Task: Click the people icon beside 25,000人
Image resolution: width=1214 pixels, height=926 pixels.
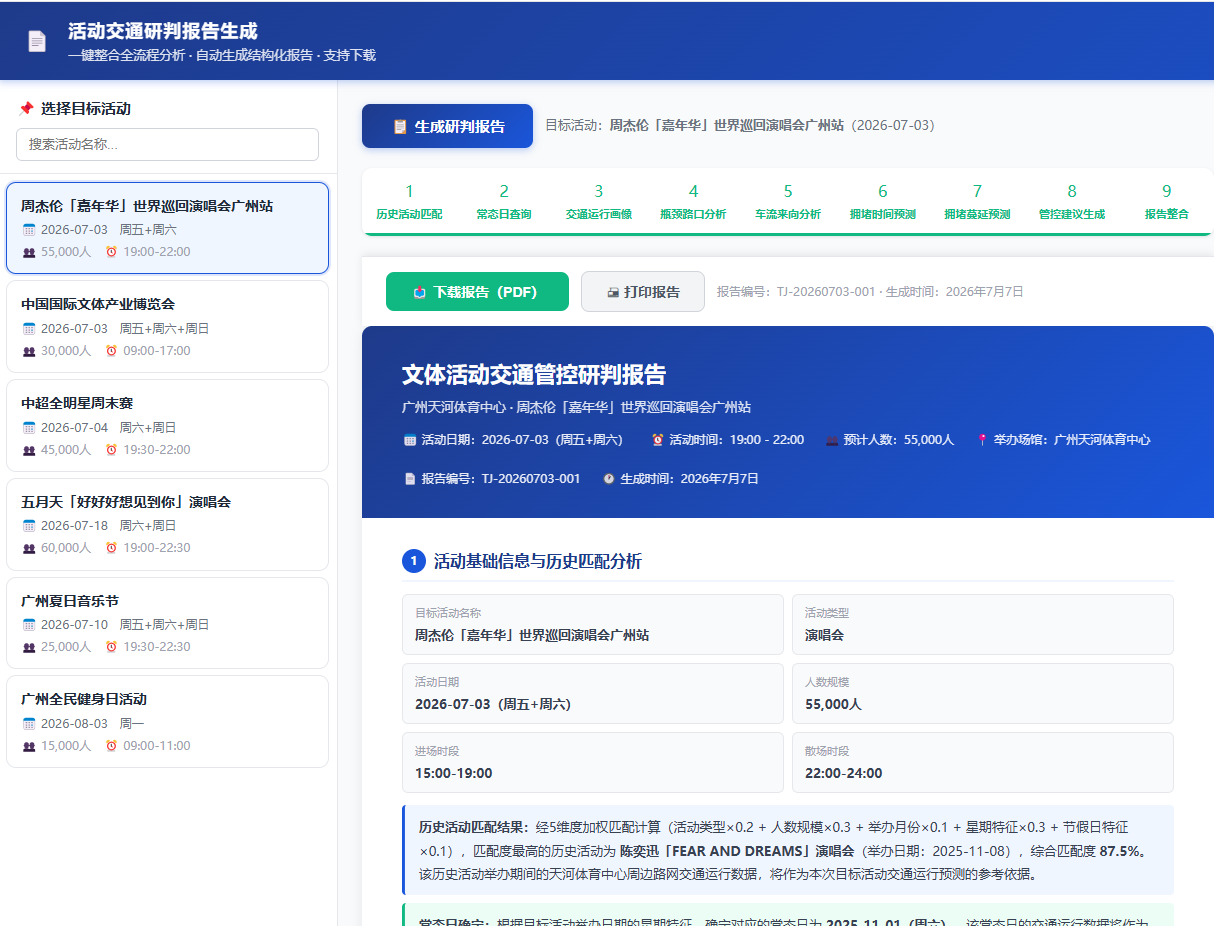Action: point(29,647)
